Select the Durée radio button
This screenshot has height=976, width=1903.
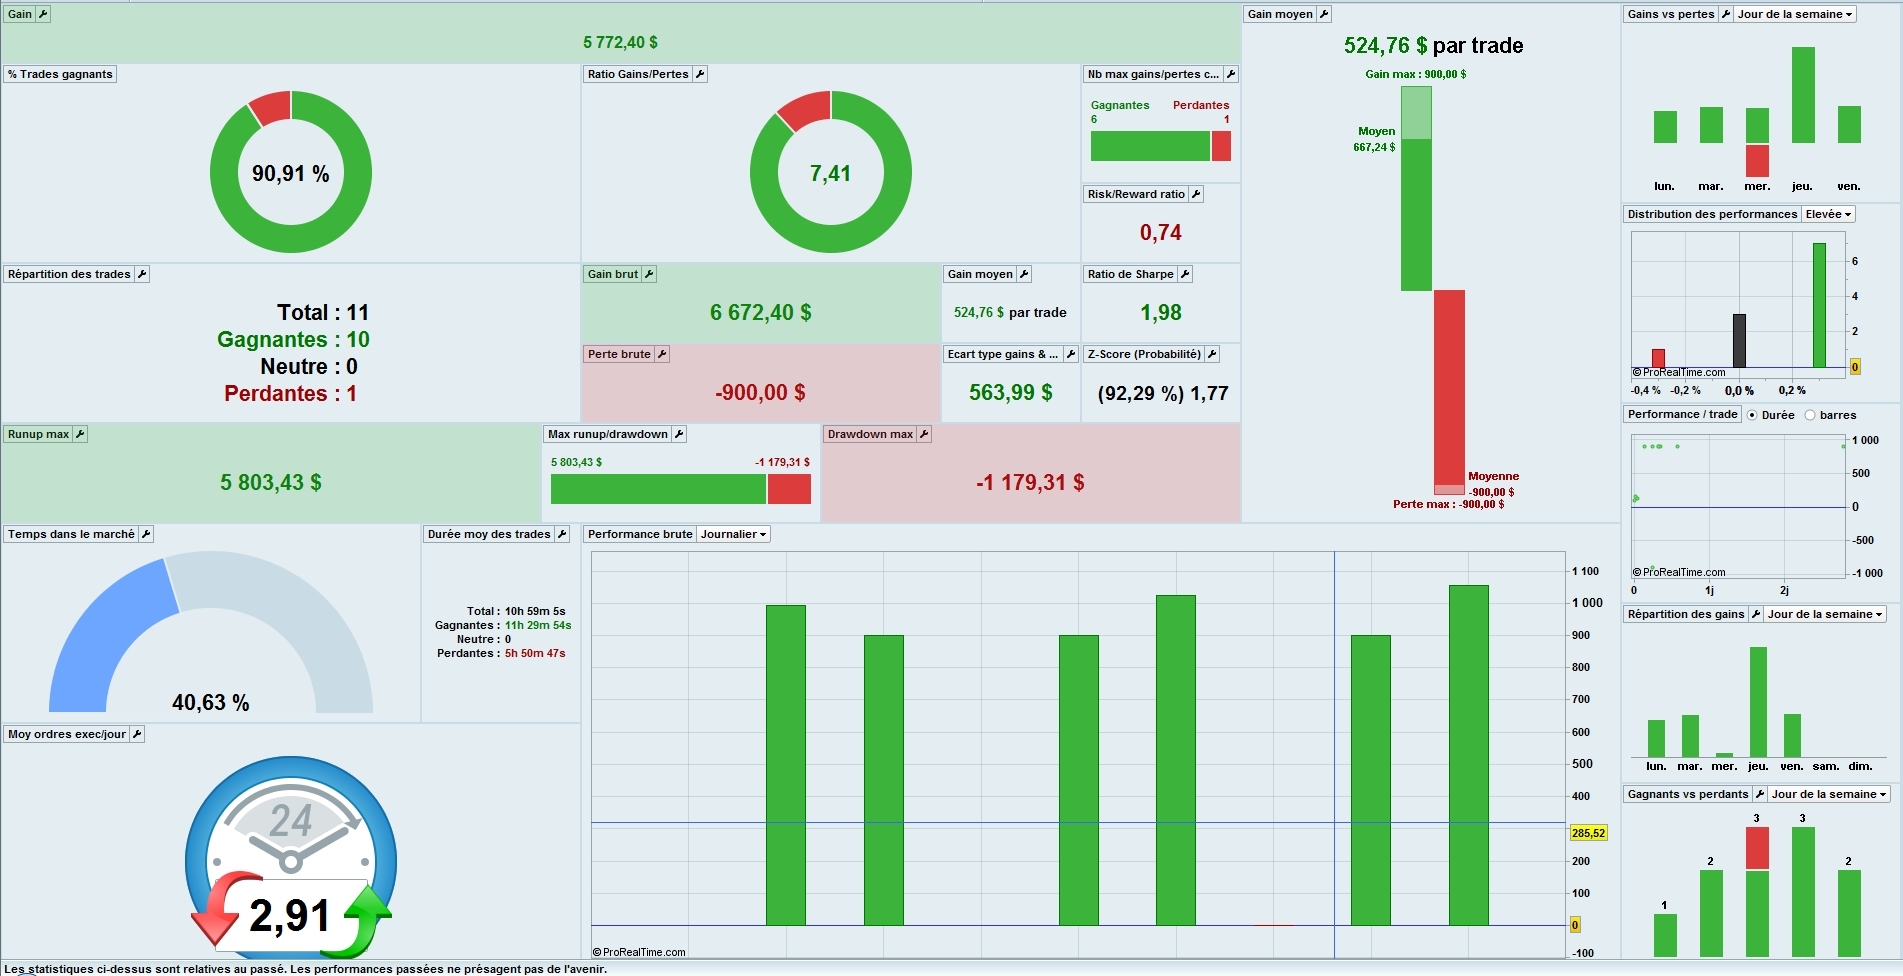[x=1752, y=415]
